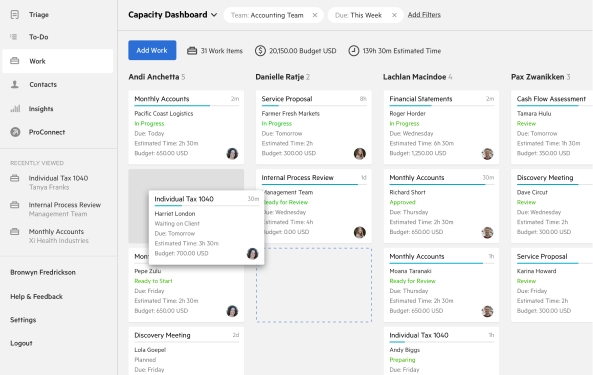
Task: Open Monthly Accounts Pacific Coast Logistics card title
Action: click(x=161, y=99)
